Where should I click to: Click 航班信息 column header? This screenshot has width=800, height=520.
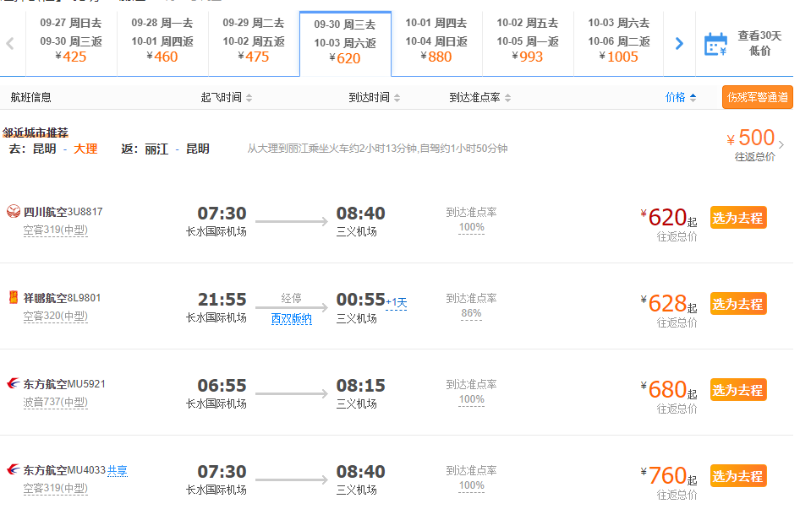[x=31, y=97]
